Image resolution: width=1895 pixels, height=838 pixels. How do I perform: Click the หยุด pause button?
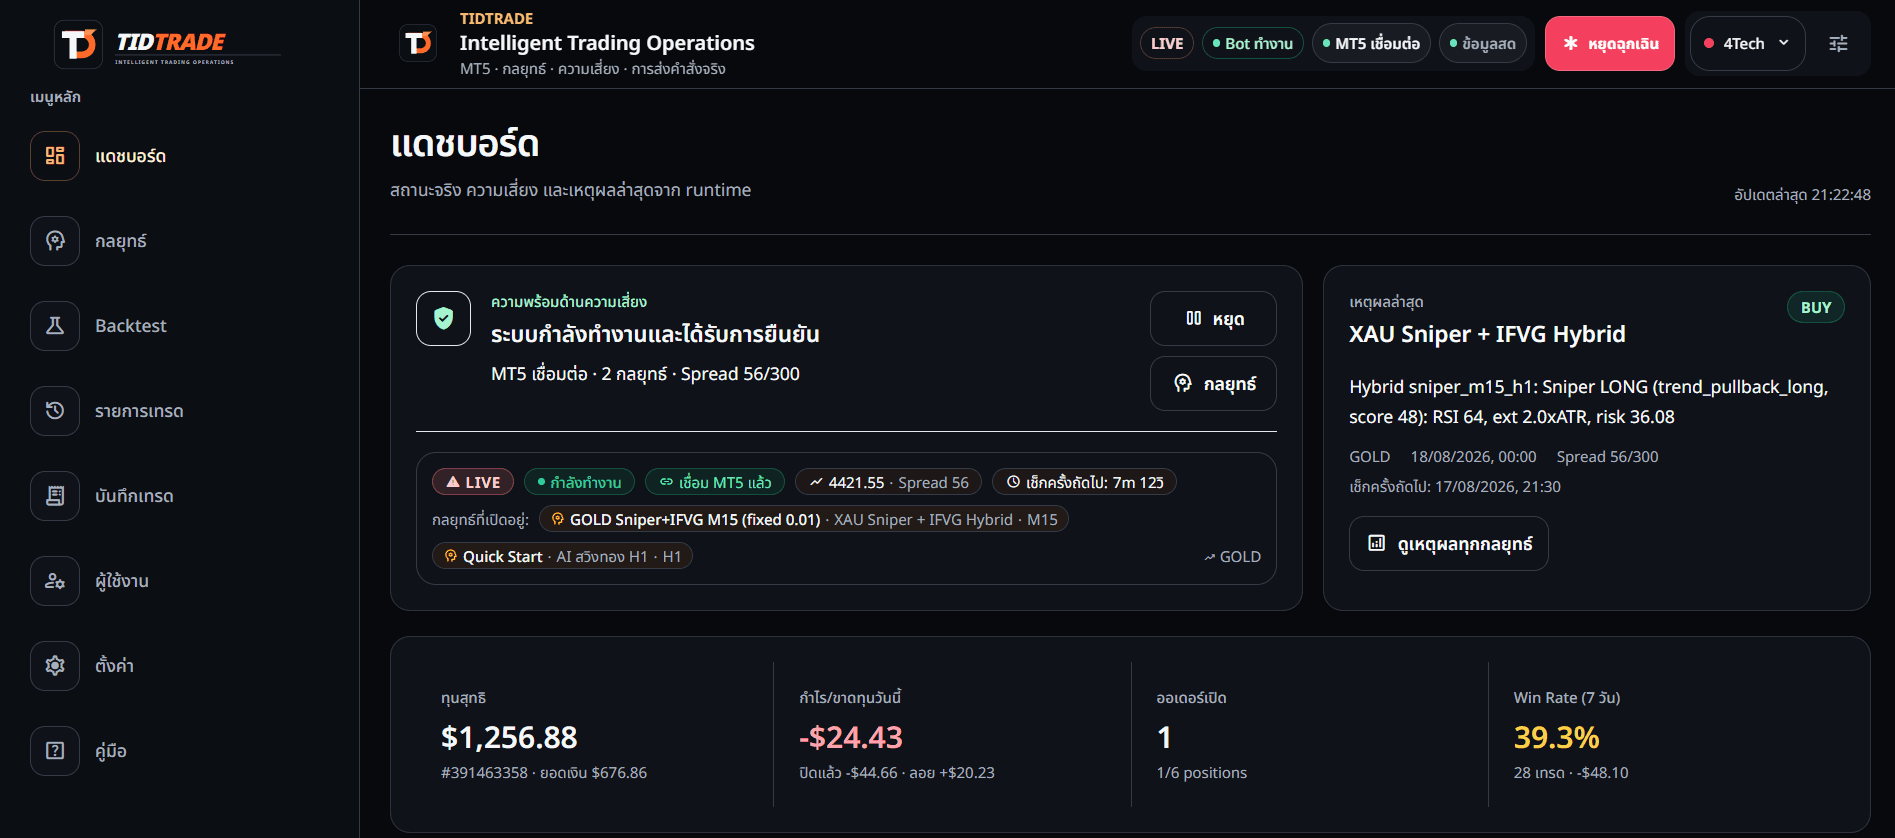coord(1213,319)
